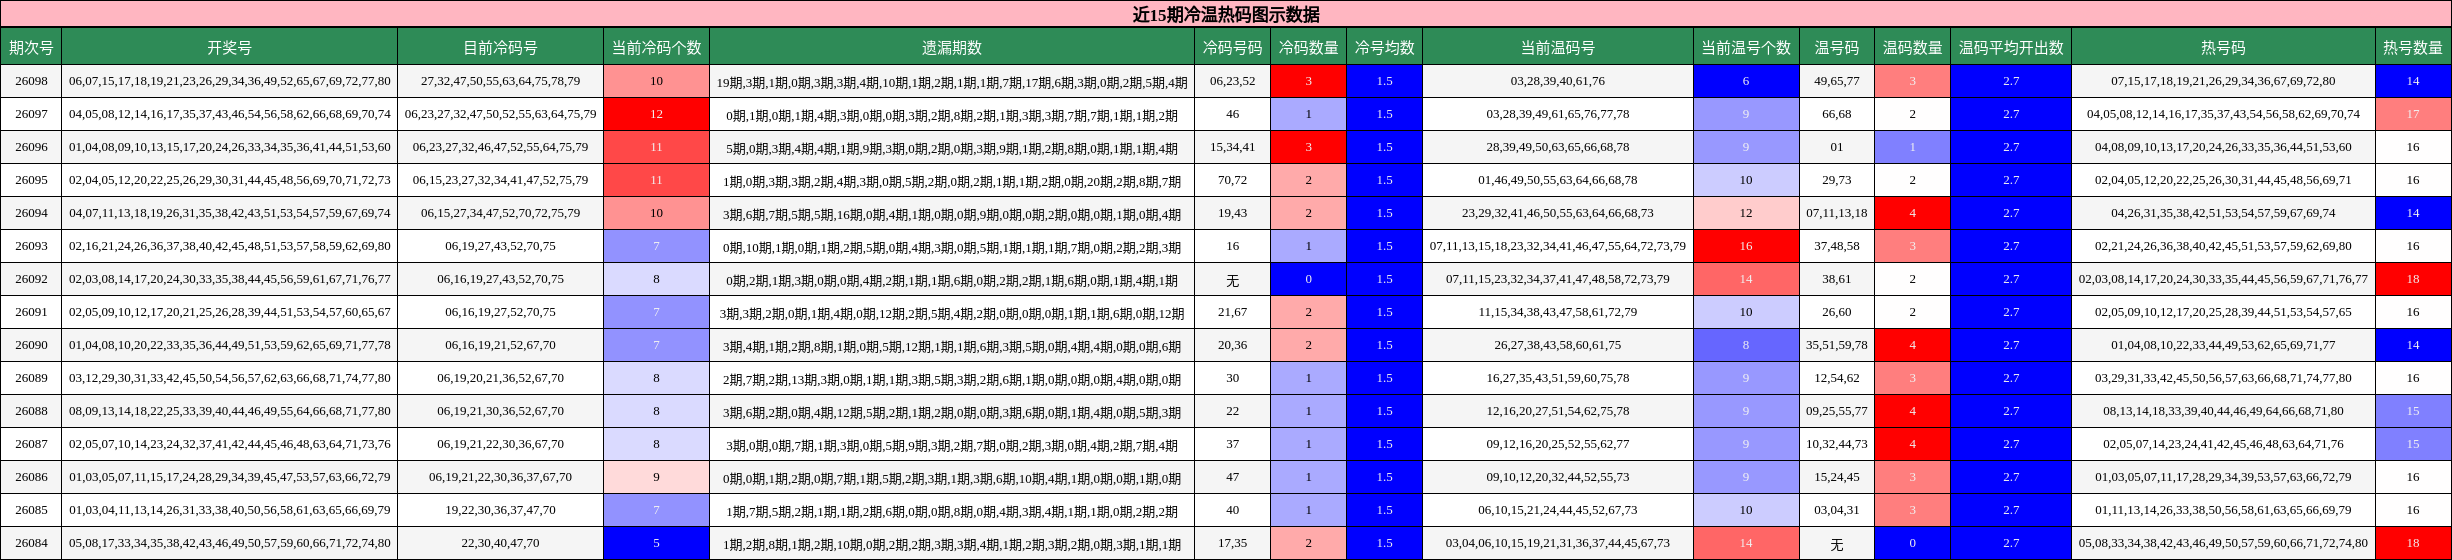Select the 热号数量 column header
The image size is (2452, 560).
[2412, 47]
